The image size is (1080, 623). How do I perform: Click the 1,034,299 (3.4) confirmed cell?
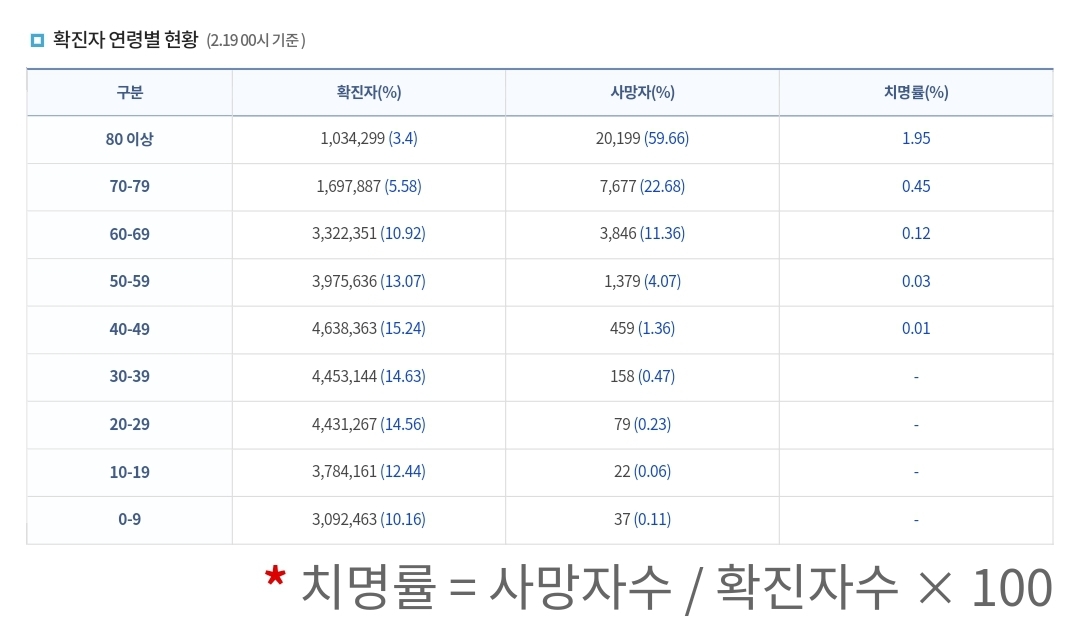point(368,138)
